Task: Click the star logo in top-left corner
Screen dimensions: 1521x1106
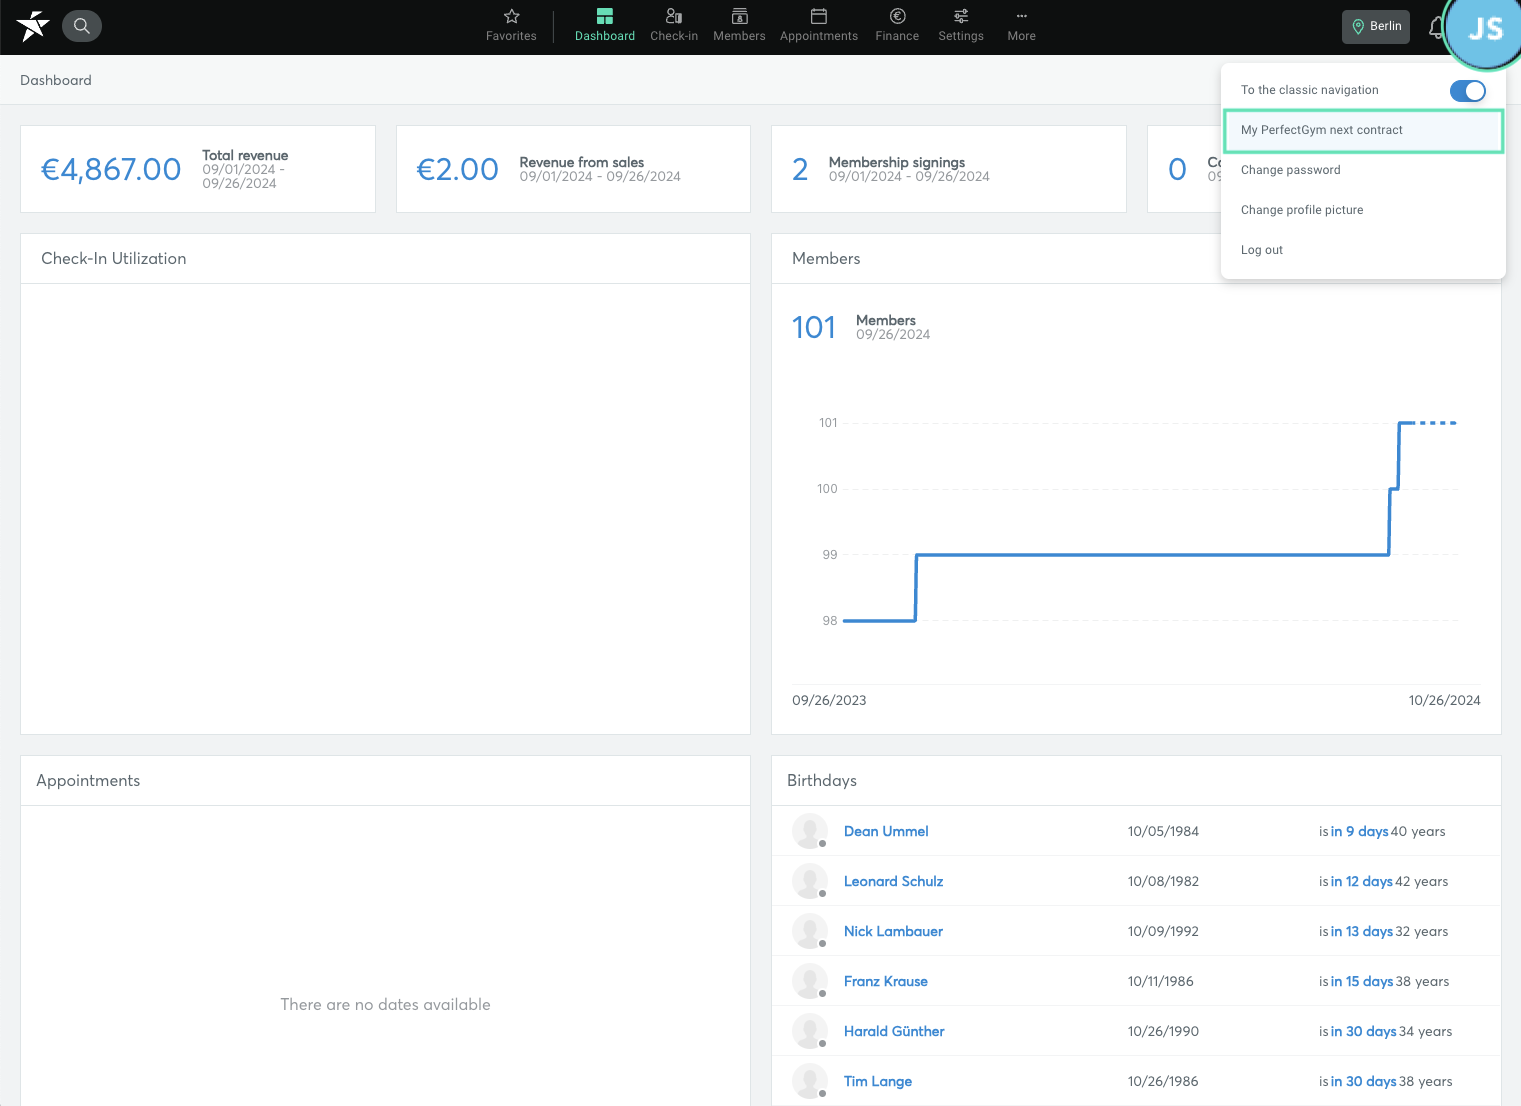Action: tap(32, 26)
